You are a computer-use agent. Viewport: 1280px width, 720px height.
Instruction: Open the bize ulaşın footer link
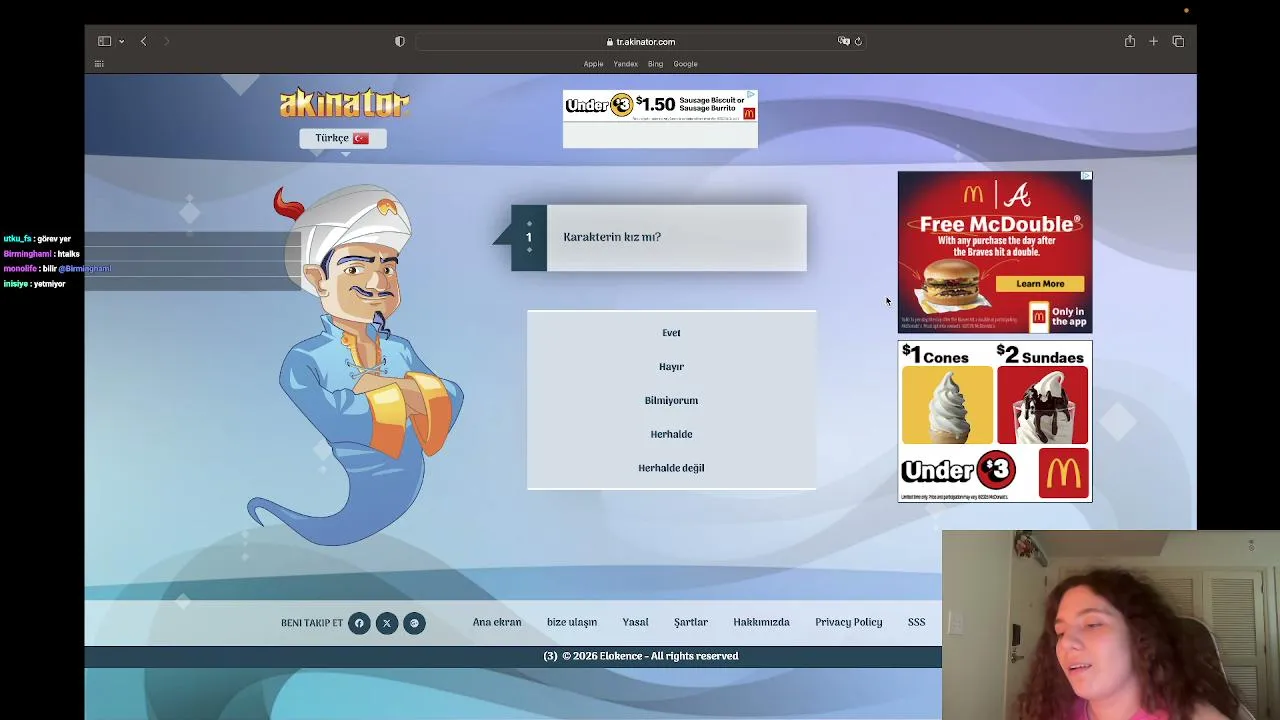[572, 622]
